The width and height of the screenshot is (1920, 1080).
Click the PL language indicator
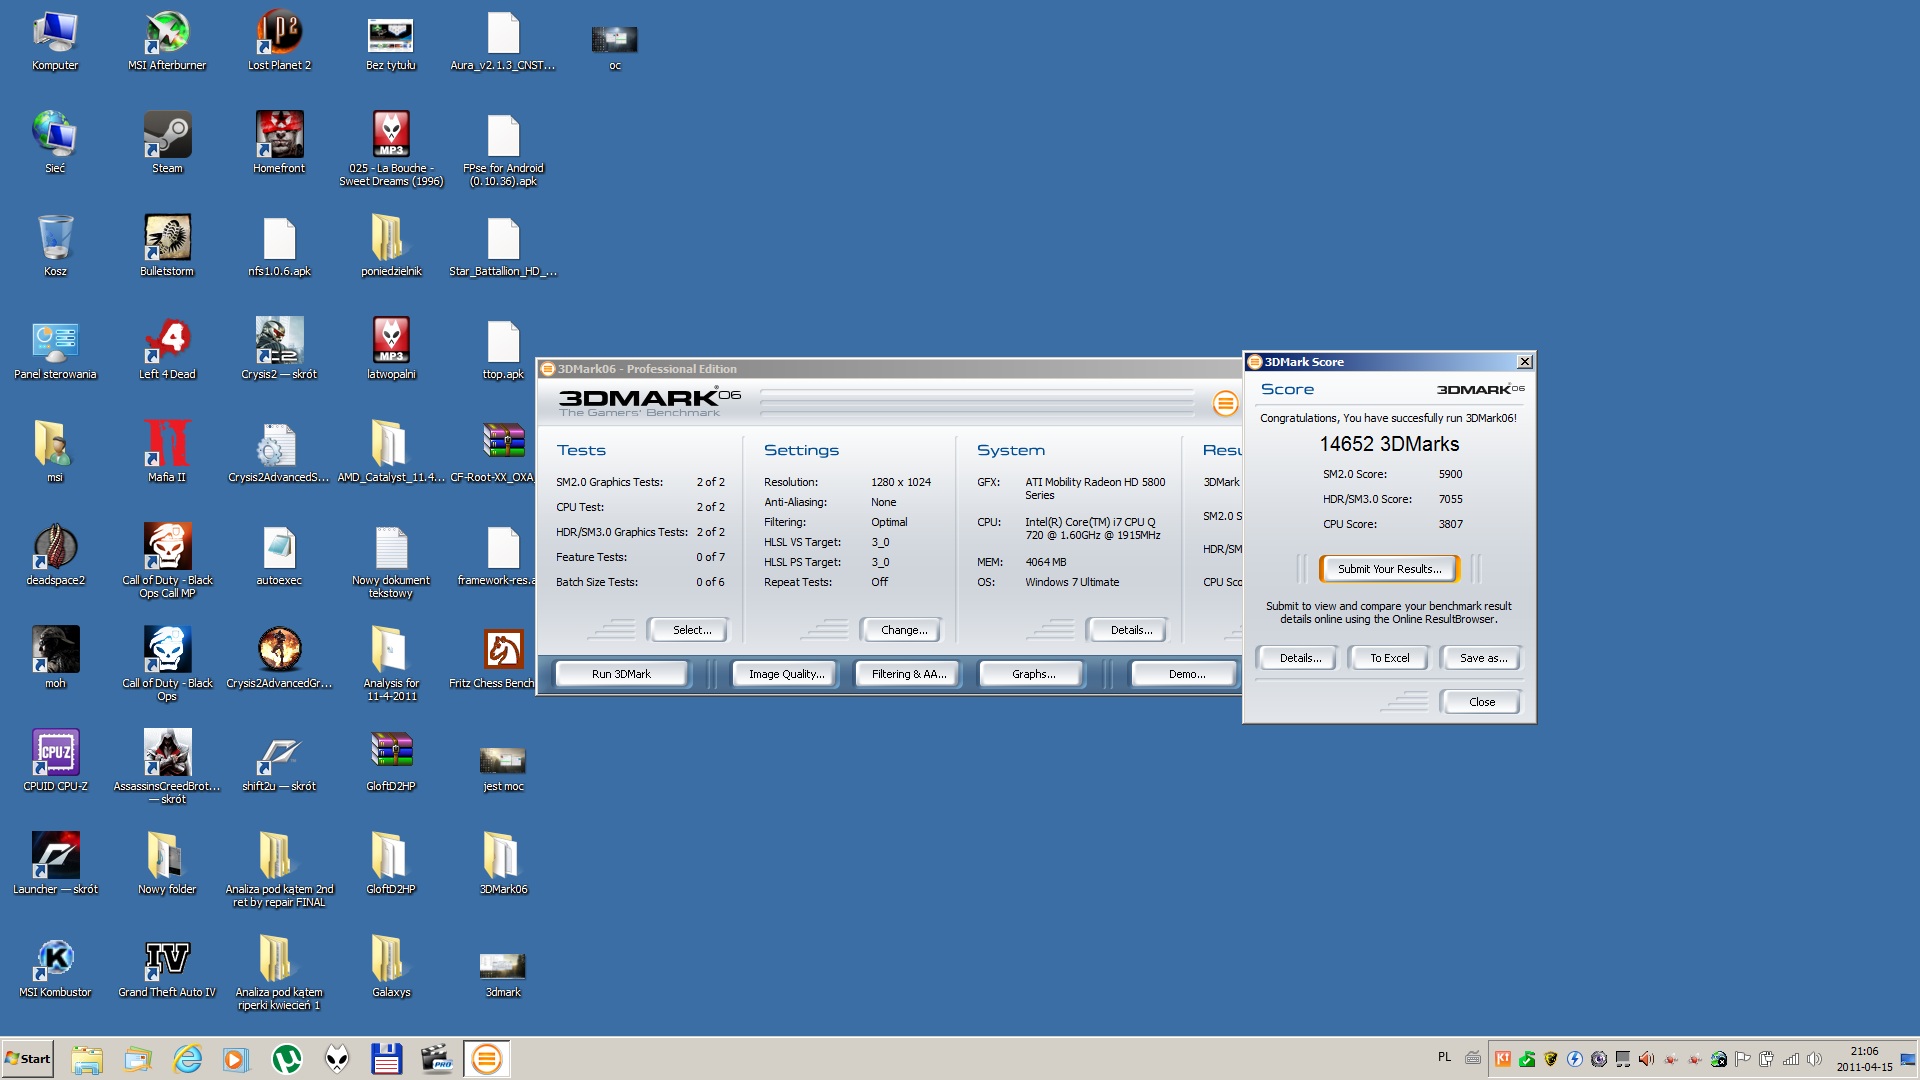click(1444, 1057)
